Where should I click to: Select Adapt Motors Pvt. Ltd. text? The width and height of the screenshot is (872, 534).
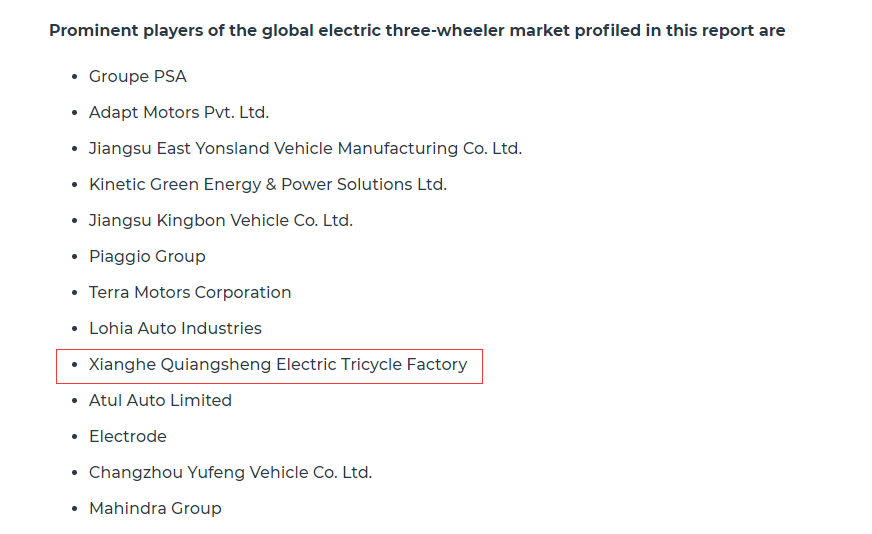pyautogui.click(x=179, y=112)
